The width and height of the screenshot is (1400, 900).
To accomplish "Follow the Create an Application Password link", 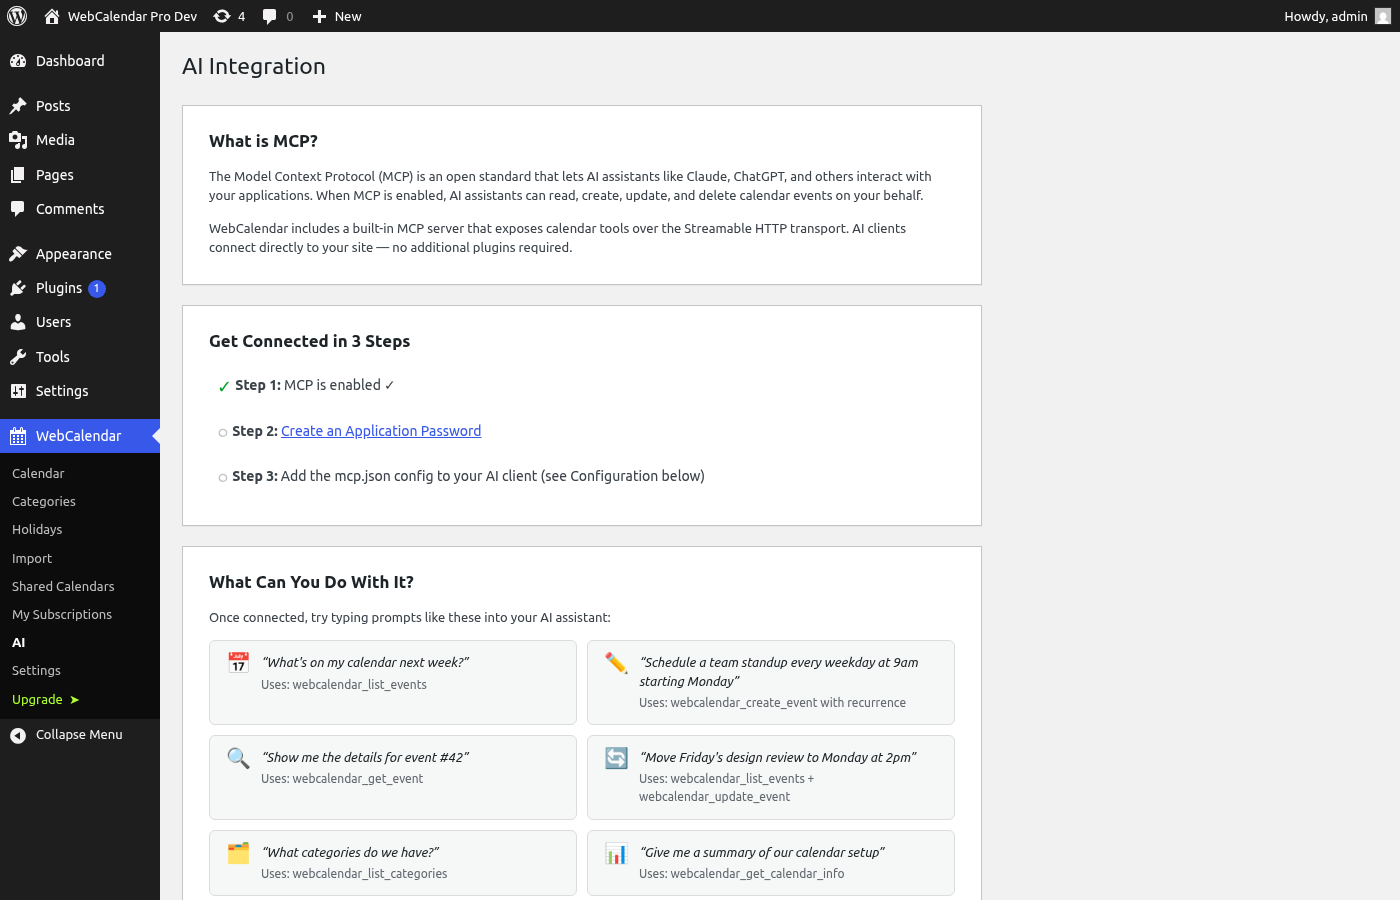I will tap(381, 431).
